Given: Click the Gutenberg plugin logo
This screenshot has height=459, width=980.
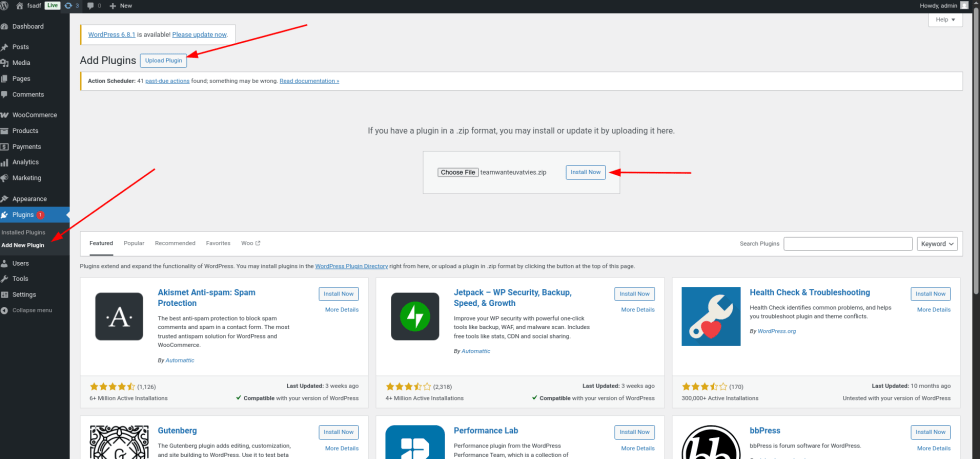Looking at the screenshot, I should coord(119,442).
